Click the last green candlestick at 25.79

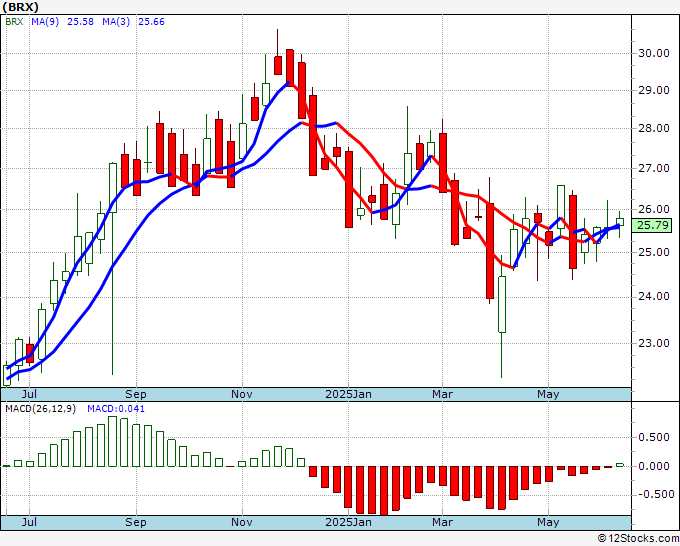pos(620,222)
